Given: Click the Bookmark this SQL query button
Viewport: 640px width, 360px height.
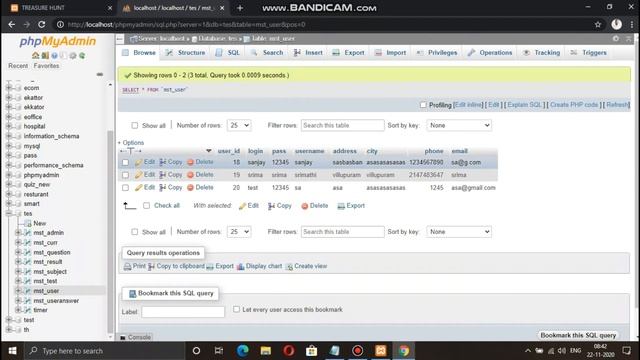Looking at the screenshot, I should pyautogui.click(x=578, y=335).
